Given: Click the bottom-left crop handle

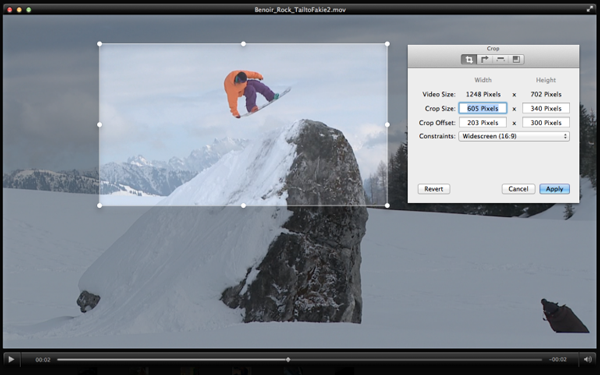Looking at the screenshot, I should point(99,206).
